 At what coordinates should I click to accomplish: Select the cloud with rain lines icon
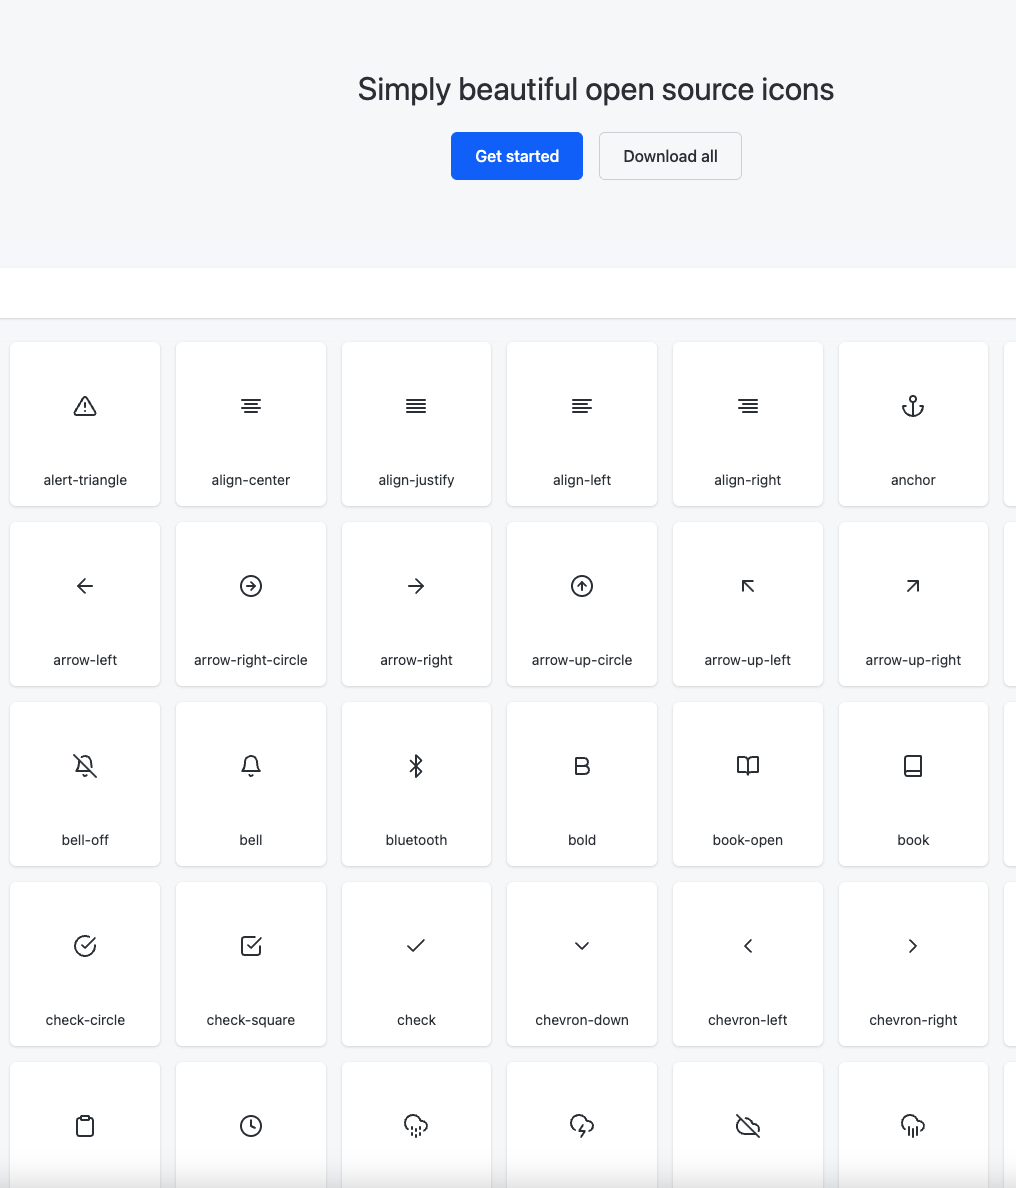pyautogui.click(x=913, y=1126)
